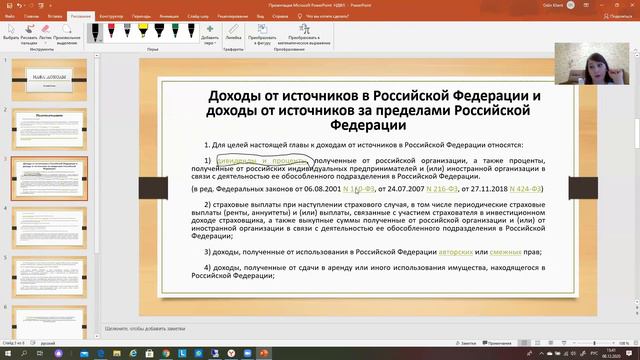Start slideshow from beginning in quick access

click(41, 5)
